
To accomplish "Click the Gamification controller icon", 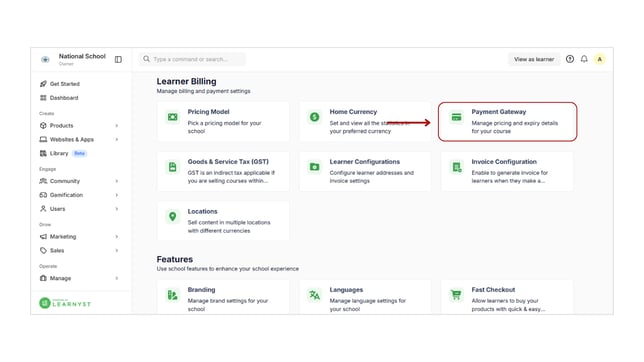I will pyautogui.click(x=43, y=195).
